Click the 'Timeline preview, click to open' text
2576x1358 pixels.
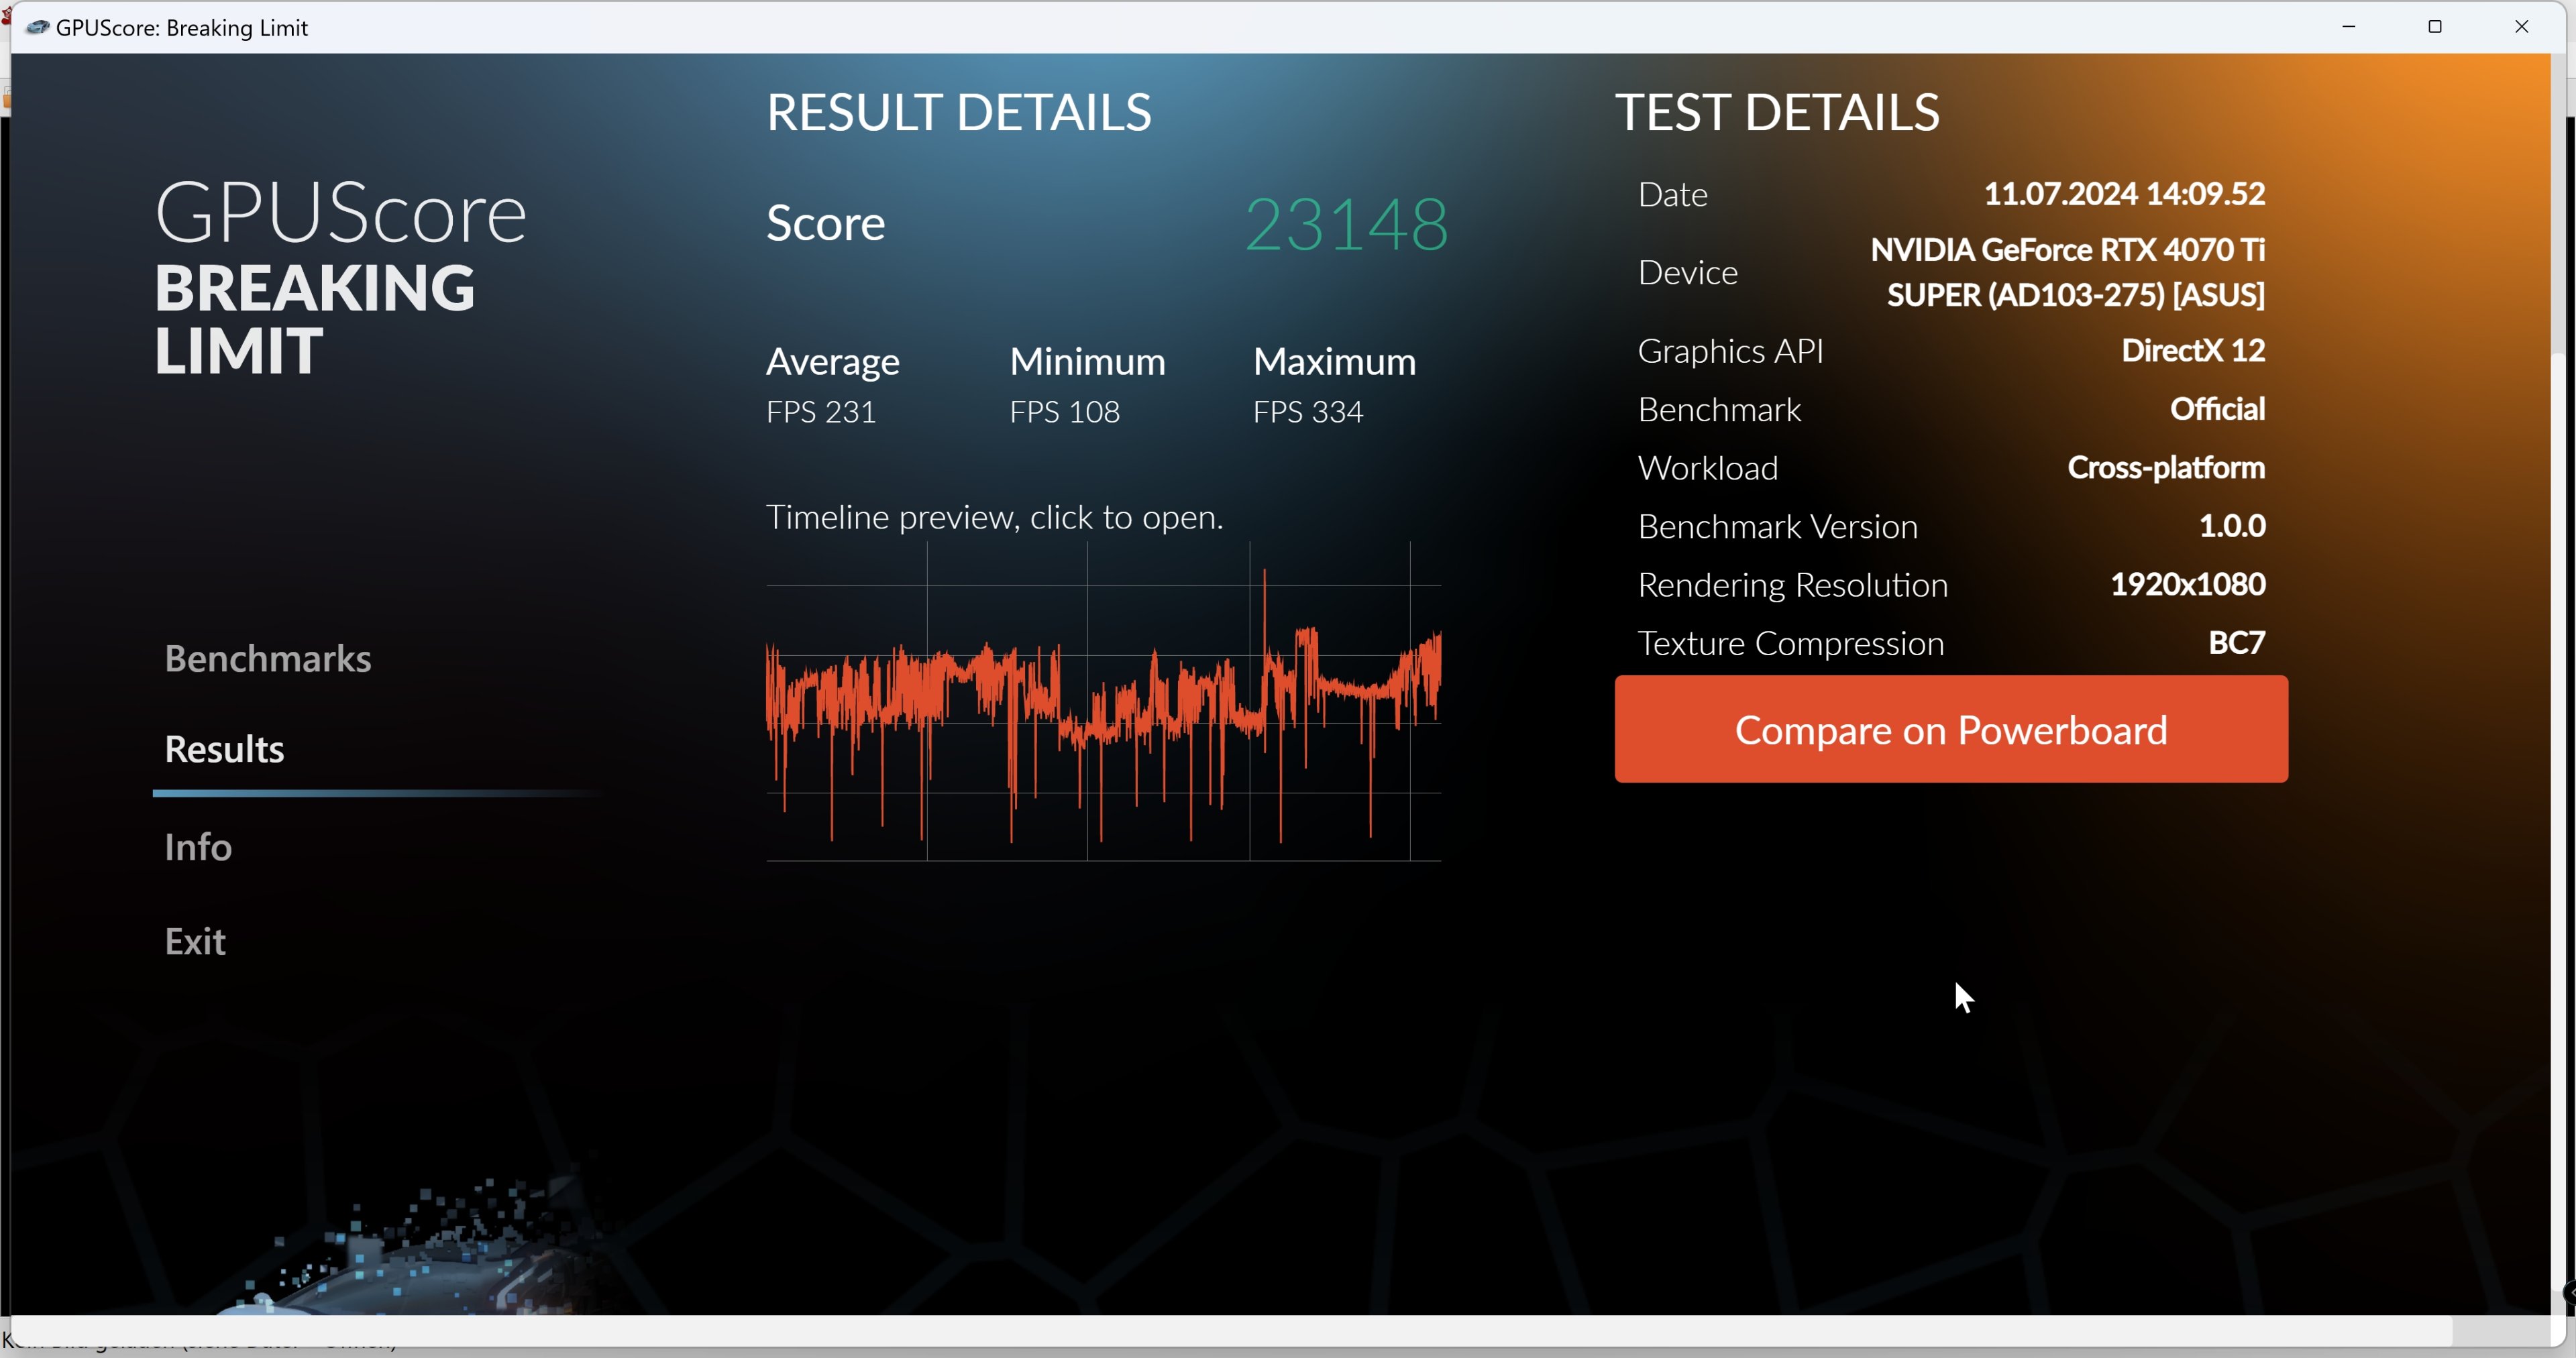point(994,517)
